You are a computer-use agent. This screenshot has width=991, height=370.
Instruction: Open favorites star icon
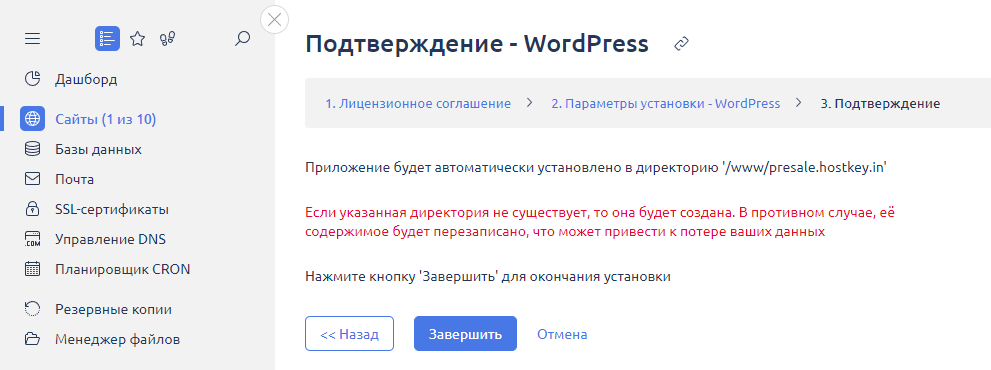pyautogui.click(x=137, y=39)
